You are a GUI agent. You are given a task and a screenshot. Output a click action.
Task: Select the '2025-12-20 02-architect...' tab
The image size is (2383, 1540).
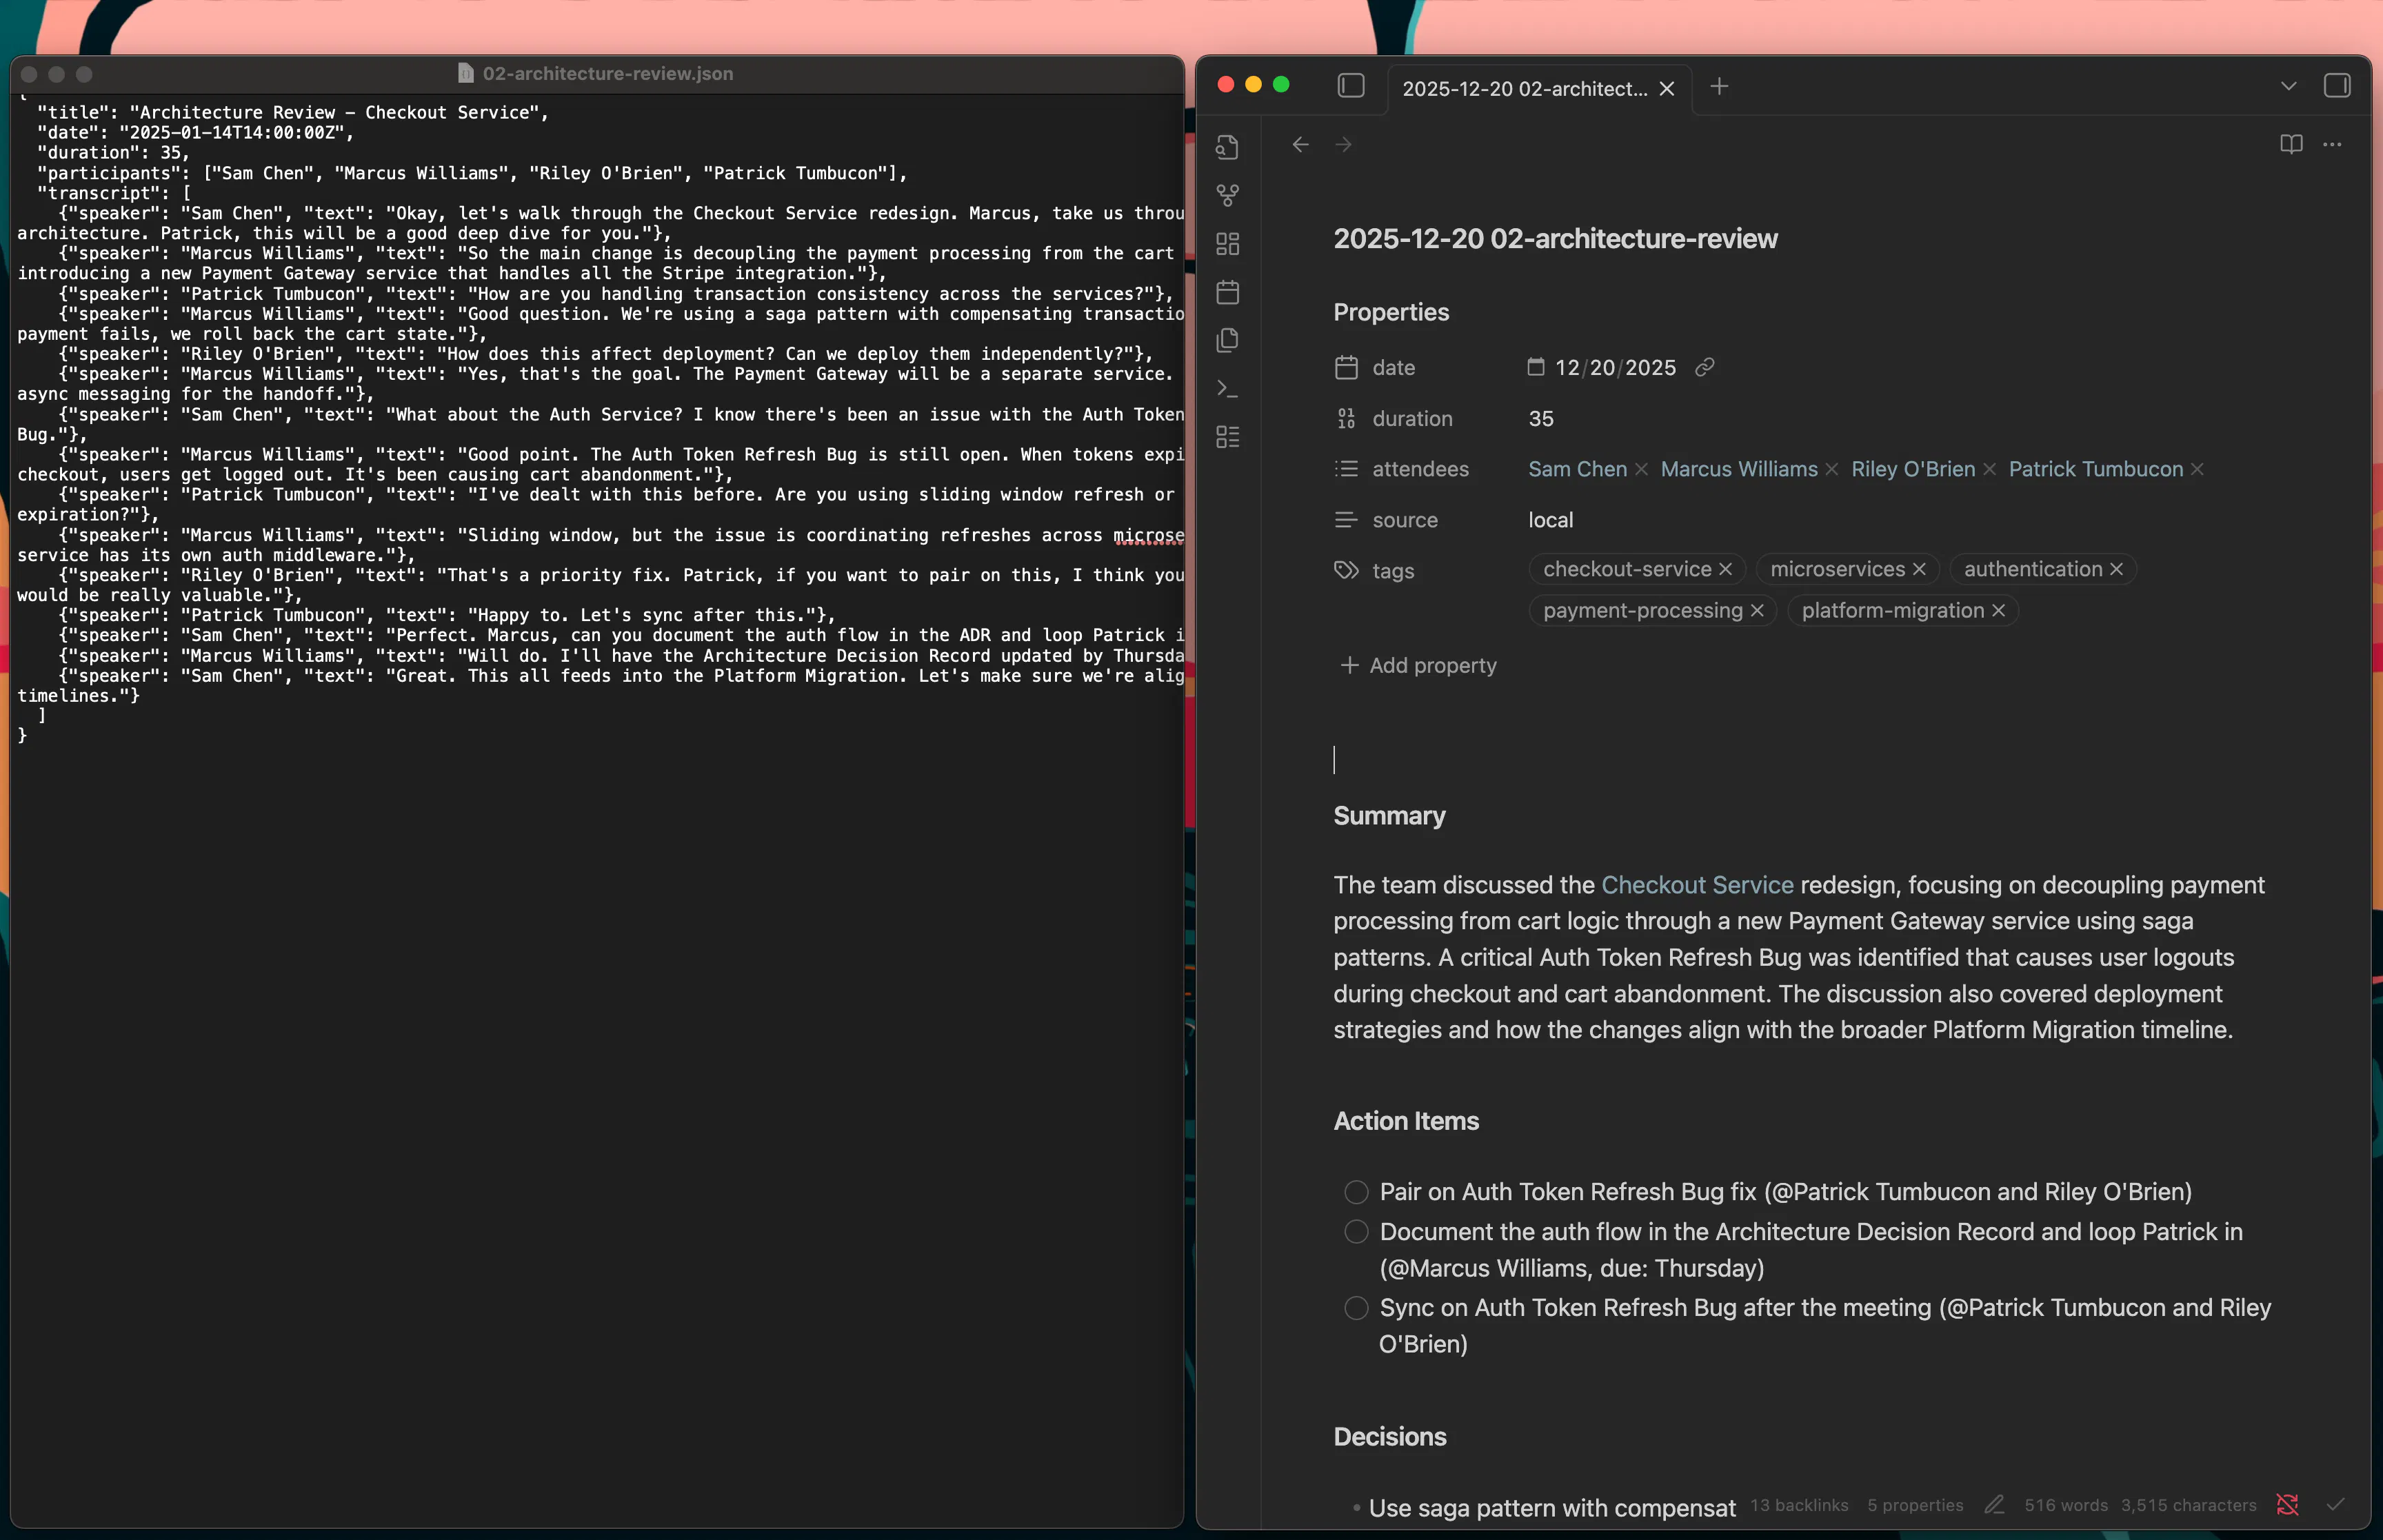(1524, 89)
